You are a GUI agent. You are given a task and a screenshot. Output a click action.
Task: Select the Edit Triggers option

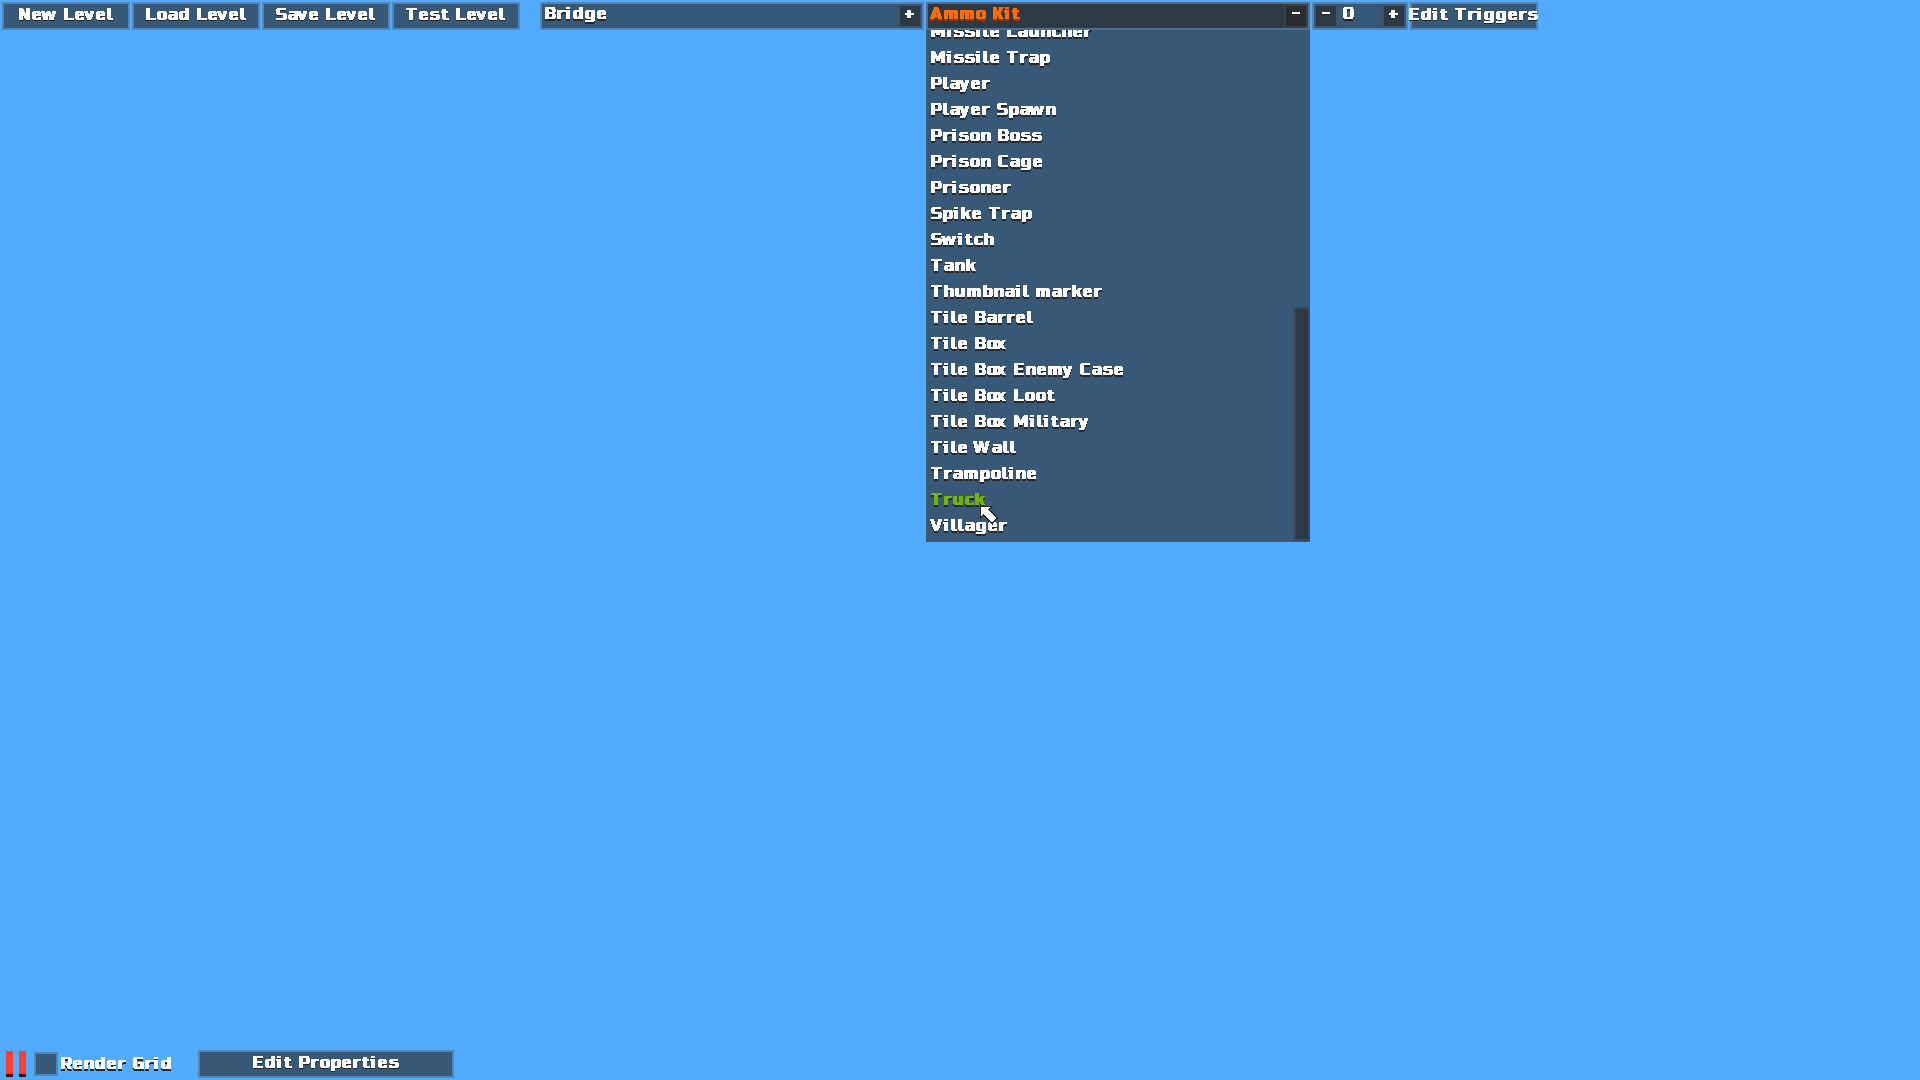[x=1473, y=15]
